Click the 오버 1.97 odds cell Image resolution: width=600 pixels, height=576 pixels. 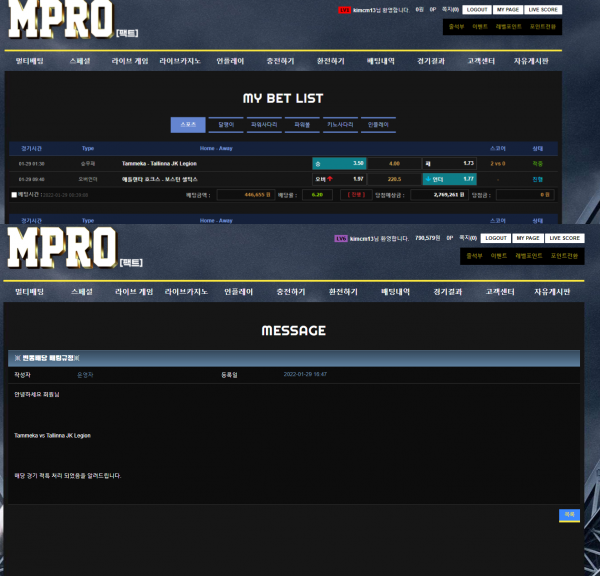point(339,179)
